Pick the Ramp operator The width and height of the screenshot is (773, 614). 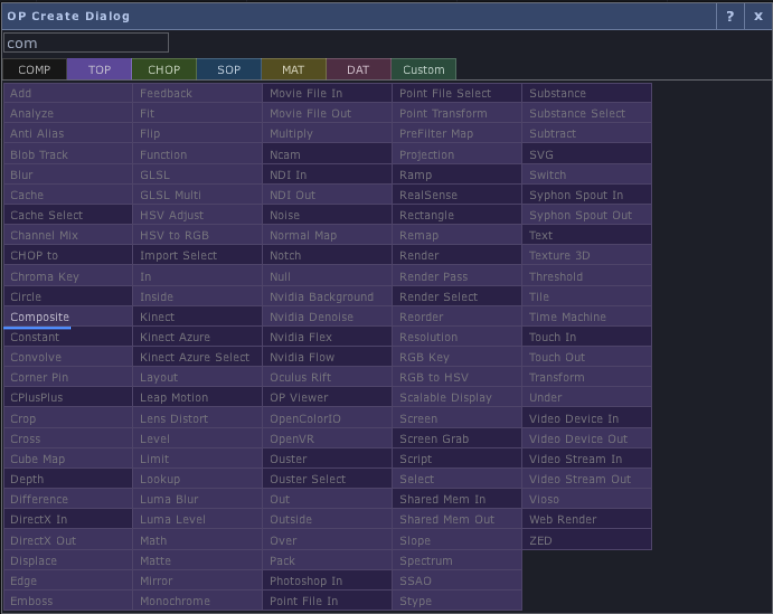pos(457,175)
